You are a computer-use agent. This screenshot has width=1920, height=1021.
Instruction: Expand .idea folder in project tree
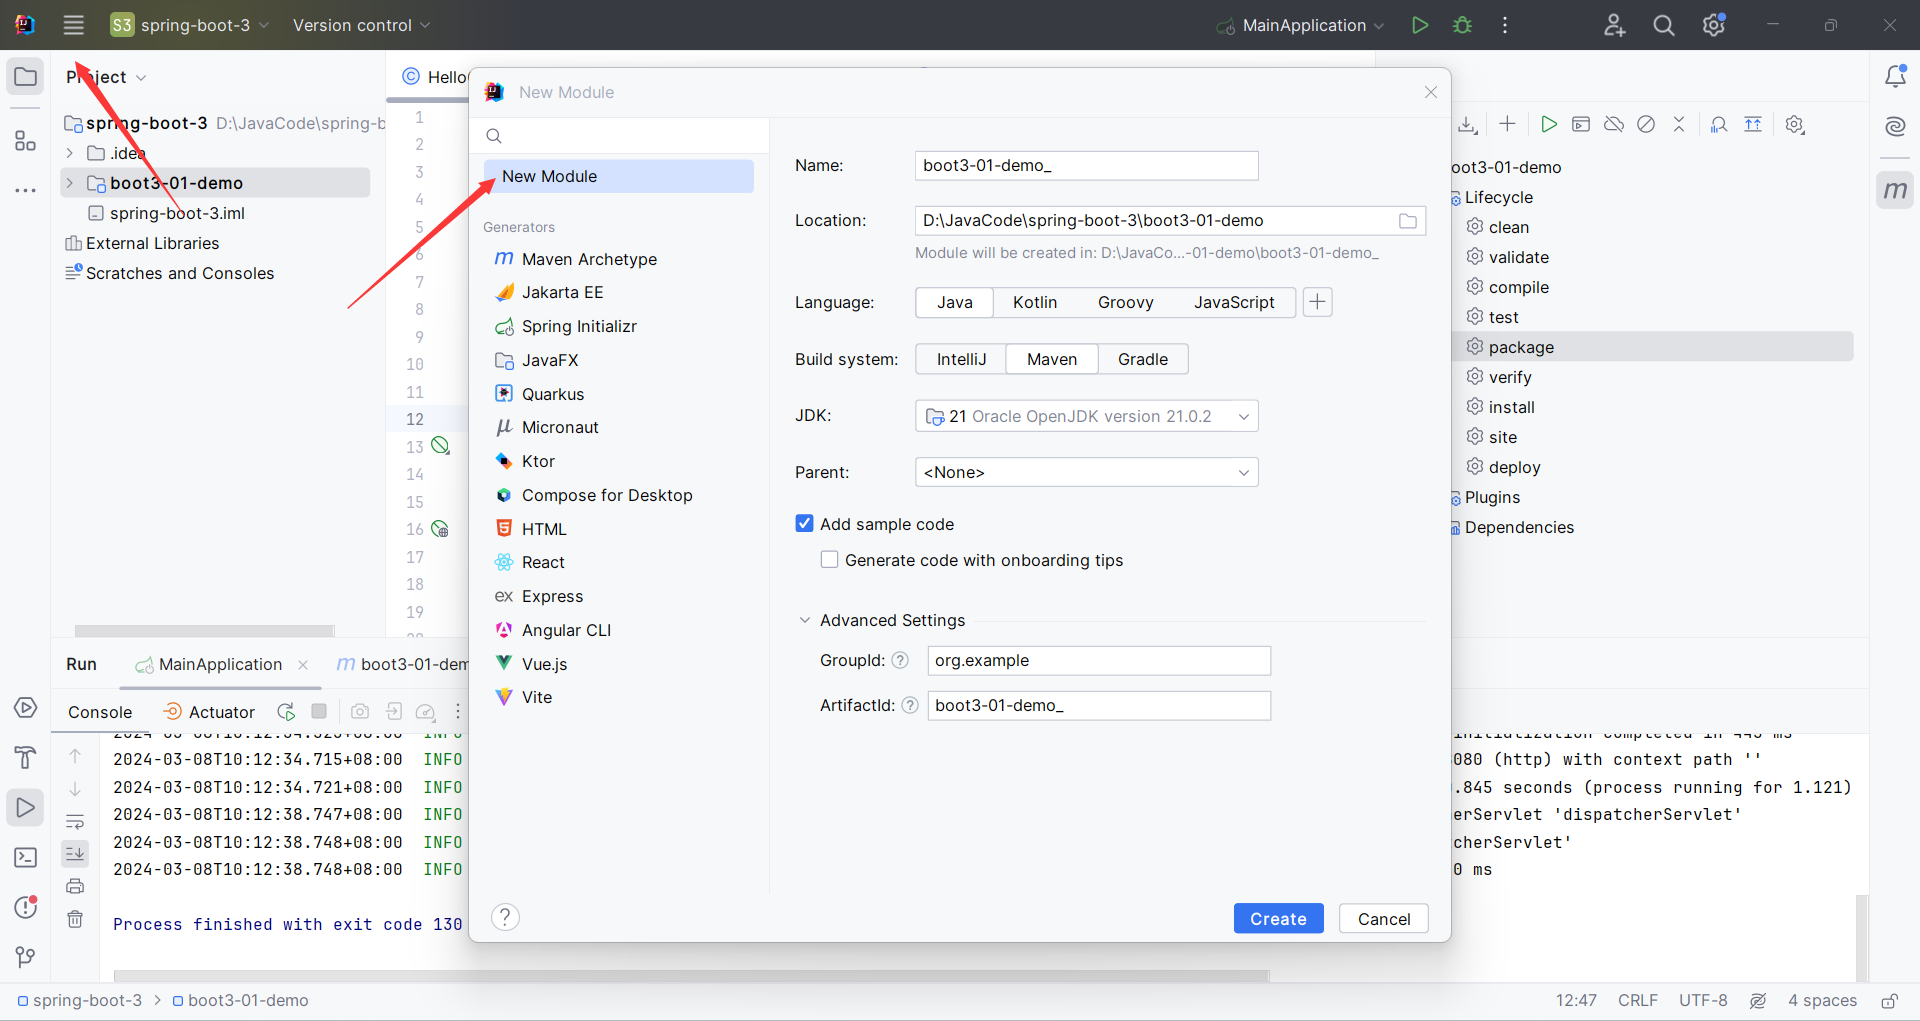[69, 153]
